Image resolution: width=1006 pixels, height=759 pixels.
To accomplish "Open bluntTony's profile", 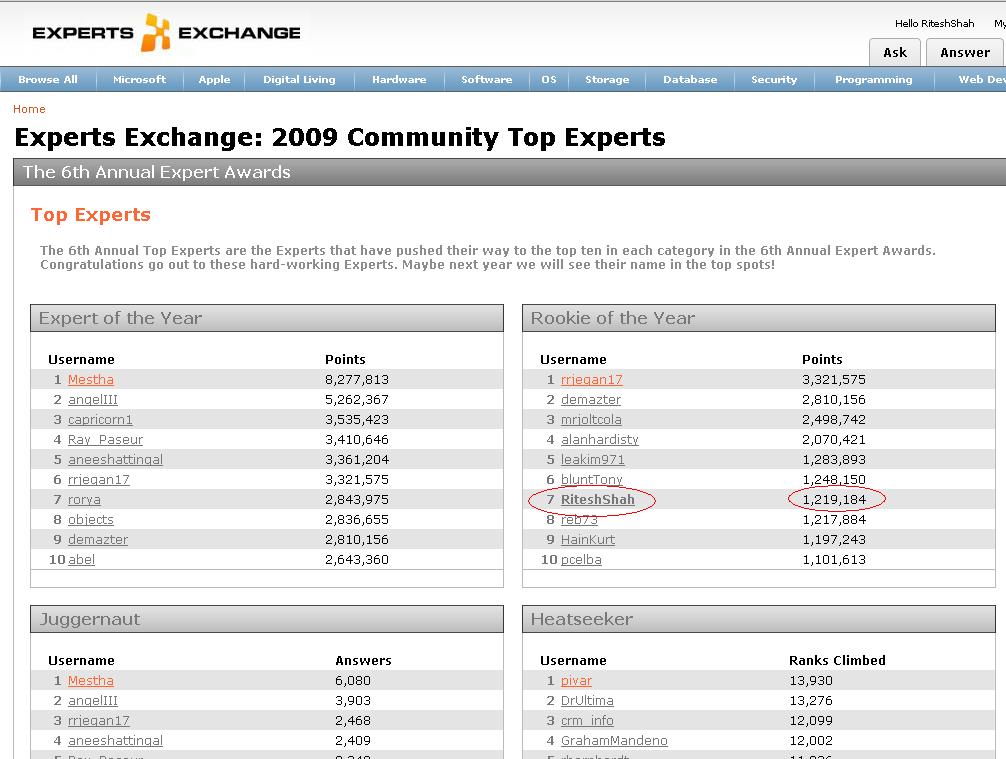I will (592, 479).
